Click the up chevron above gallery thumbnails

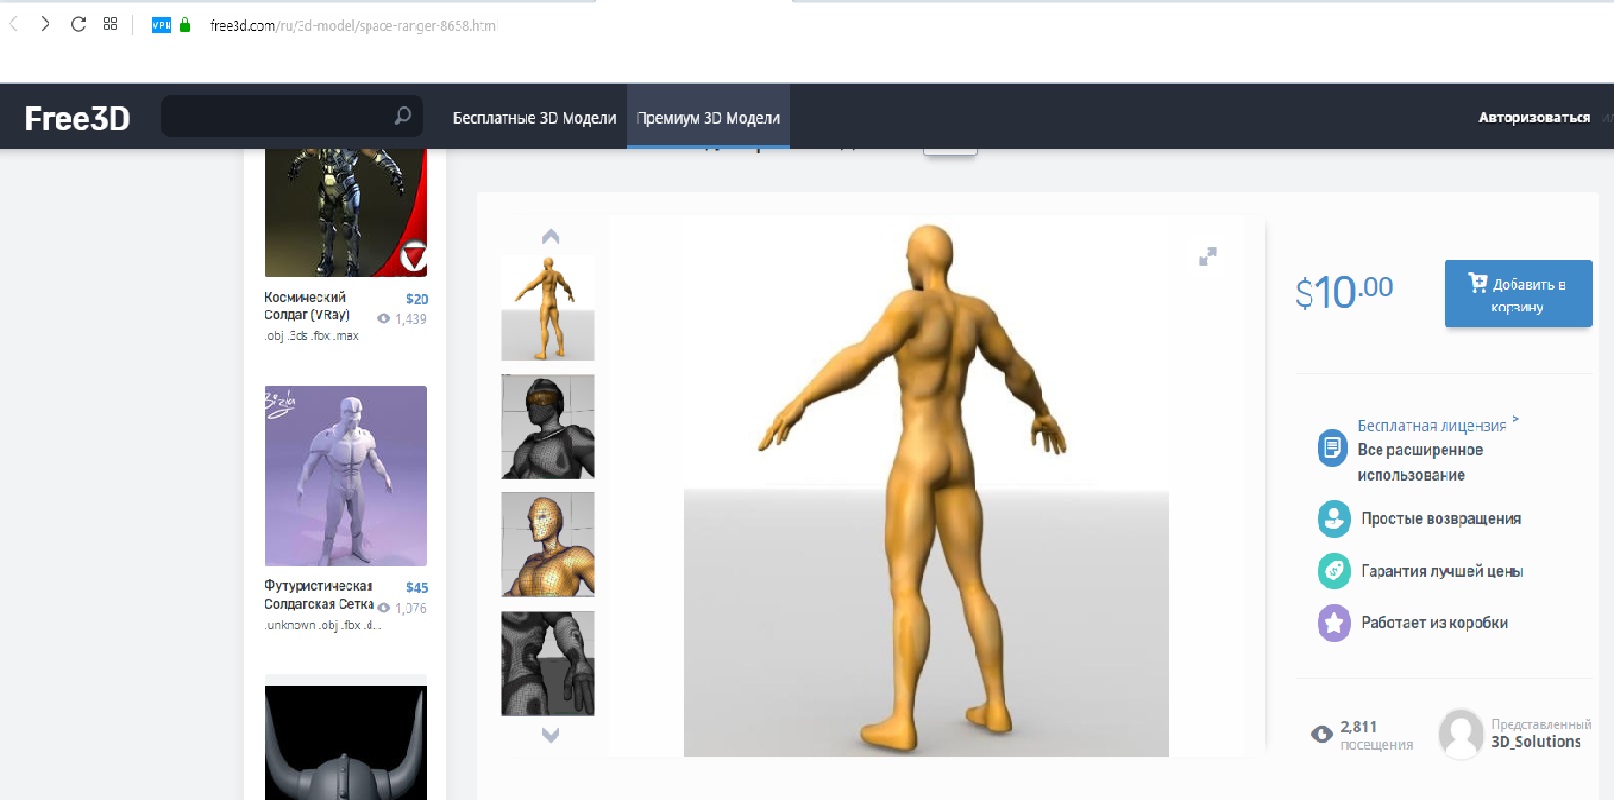pos(550,237)
